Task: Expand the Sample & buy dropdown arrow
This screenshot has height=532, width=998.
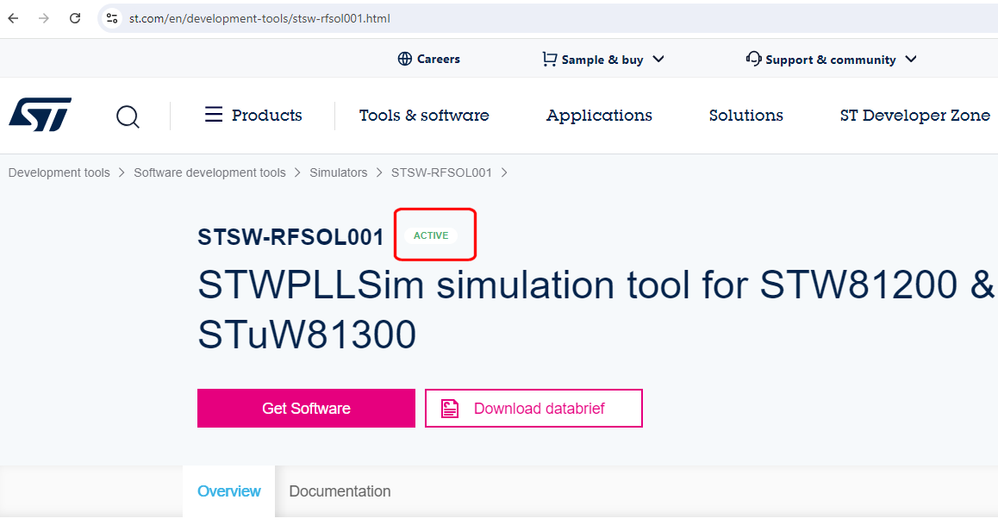Action: tap(659, 59)
